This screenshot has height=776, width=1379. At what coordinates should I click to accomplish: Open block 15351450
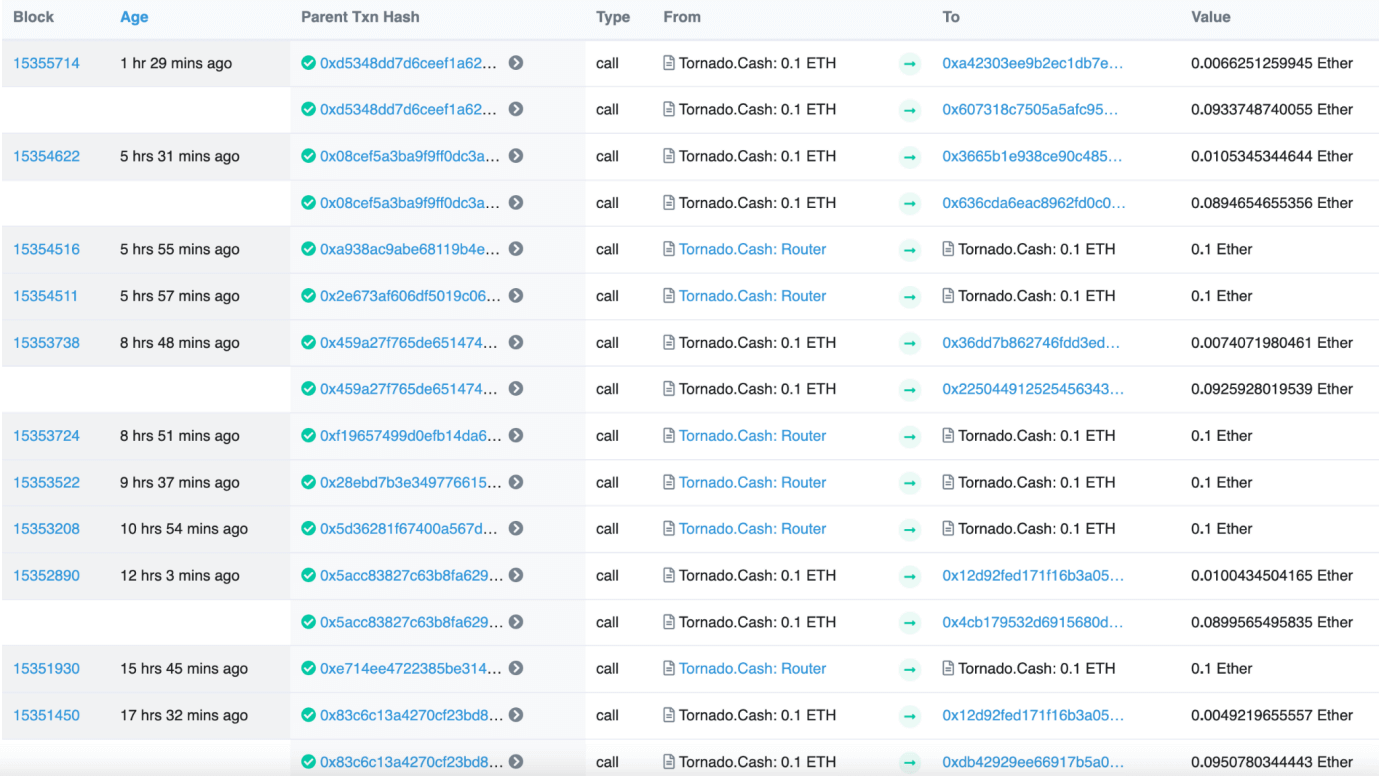click(46, 715)
